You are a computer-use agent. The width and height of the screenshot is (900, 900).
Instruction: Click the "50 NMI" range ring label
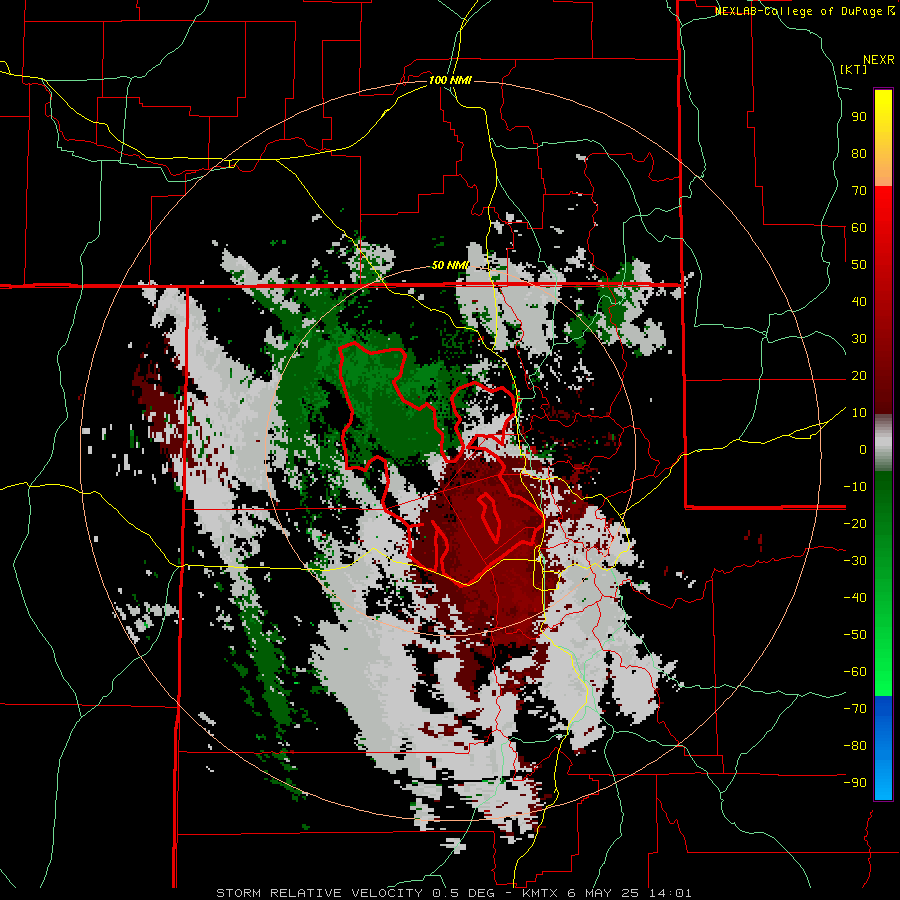click(x=450, y=265)
